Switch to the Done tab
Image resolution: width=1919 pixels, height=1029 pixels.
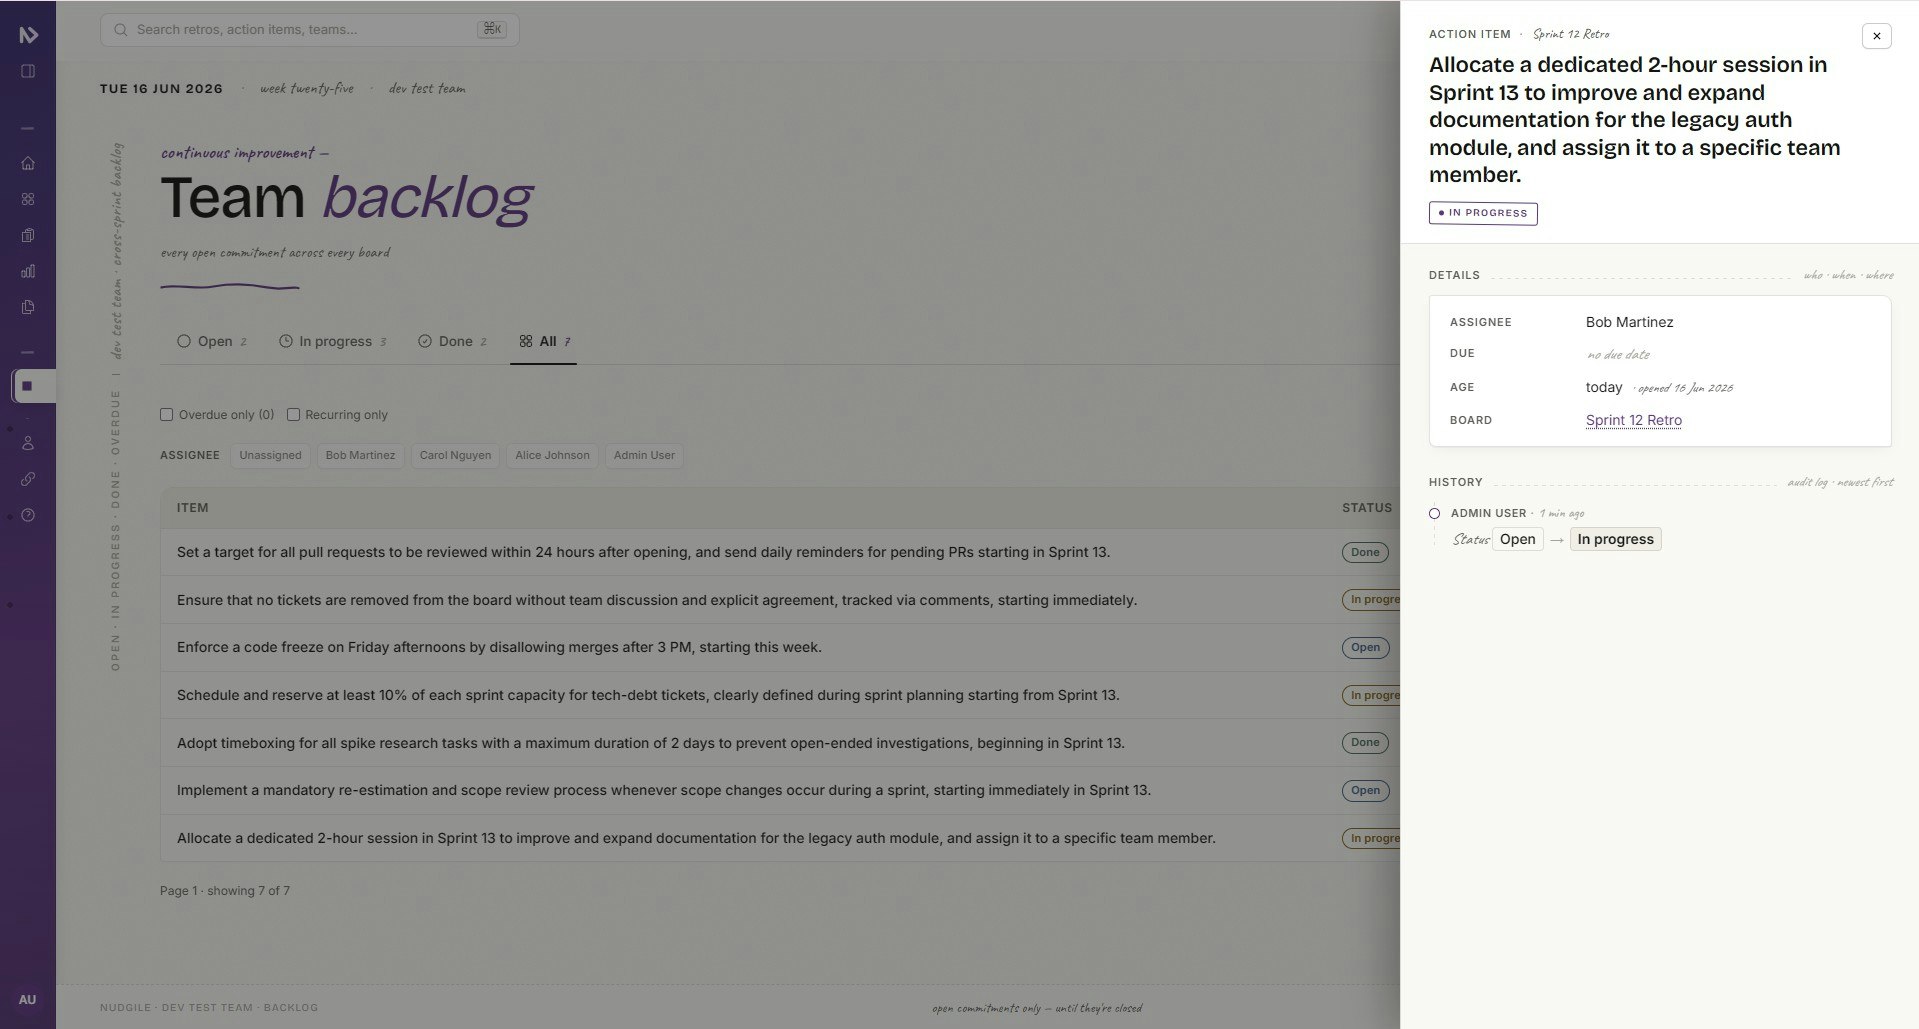pos(452,341)
